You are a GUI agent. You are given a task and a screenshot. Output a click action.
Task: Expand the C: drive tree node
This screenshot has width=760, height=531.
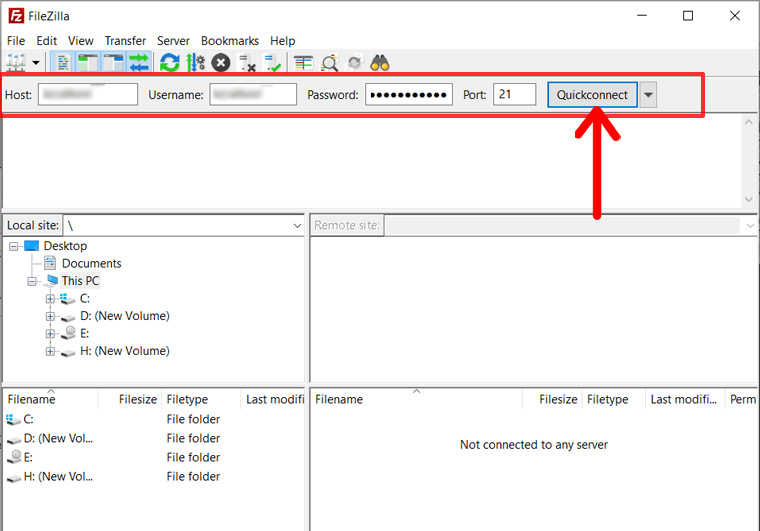[x=50, y=298]
